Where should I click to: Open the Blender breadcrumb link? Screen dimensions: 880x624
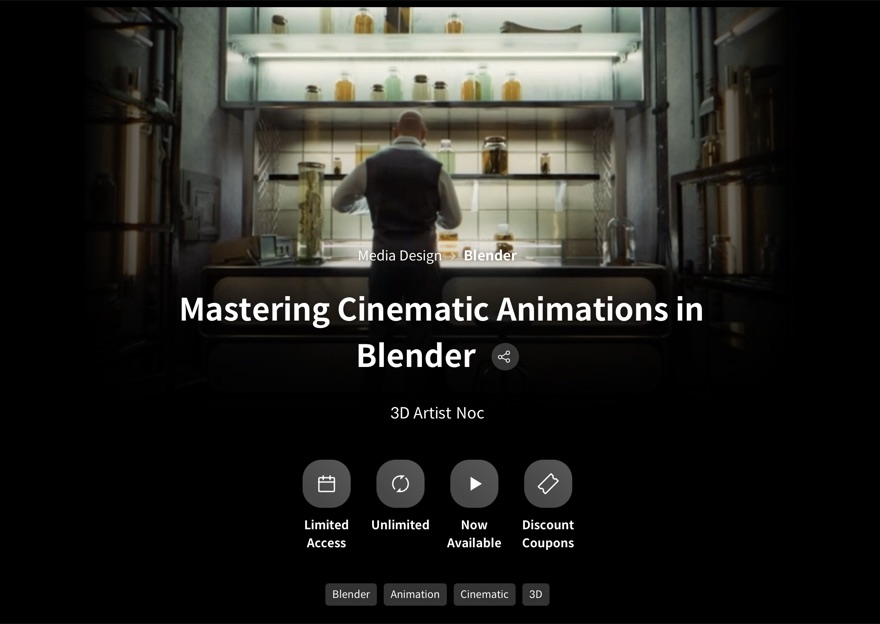coord(490,256)
